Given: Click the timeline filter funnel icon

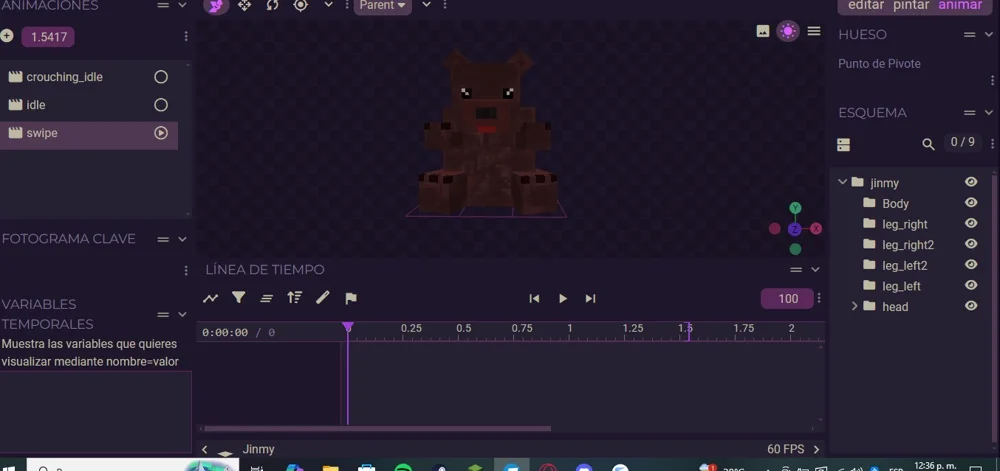Looking at the screenshot, I should tap(239, 298).
